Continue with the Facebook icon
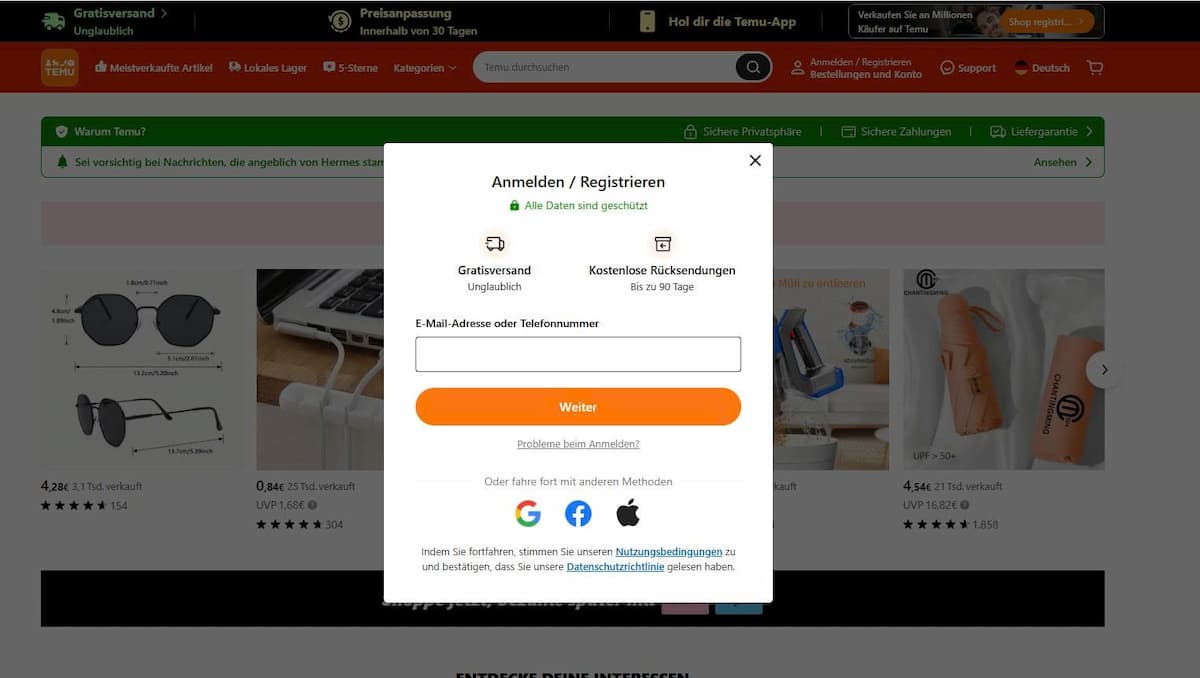 [578, 514]
